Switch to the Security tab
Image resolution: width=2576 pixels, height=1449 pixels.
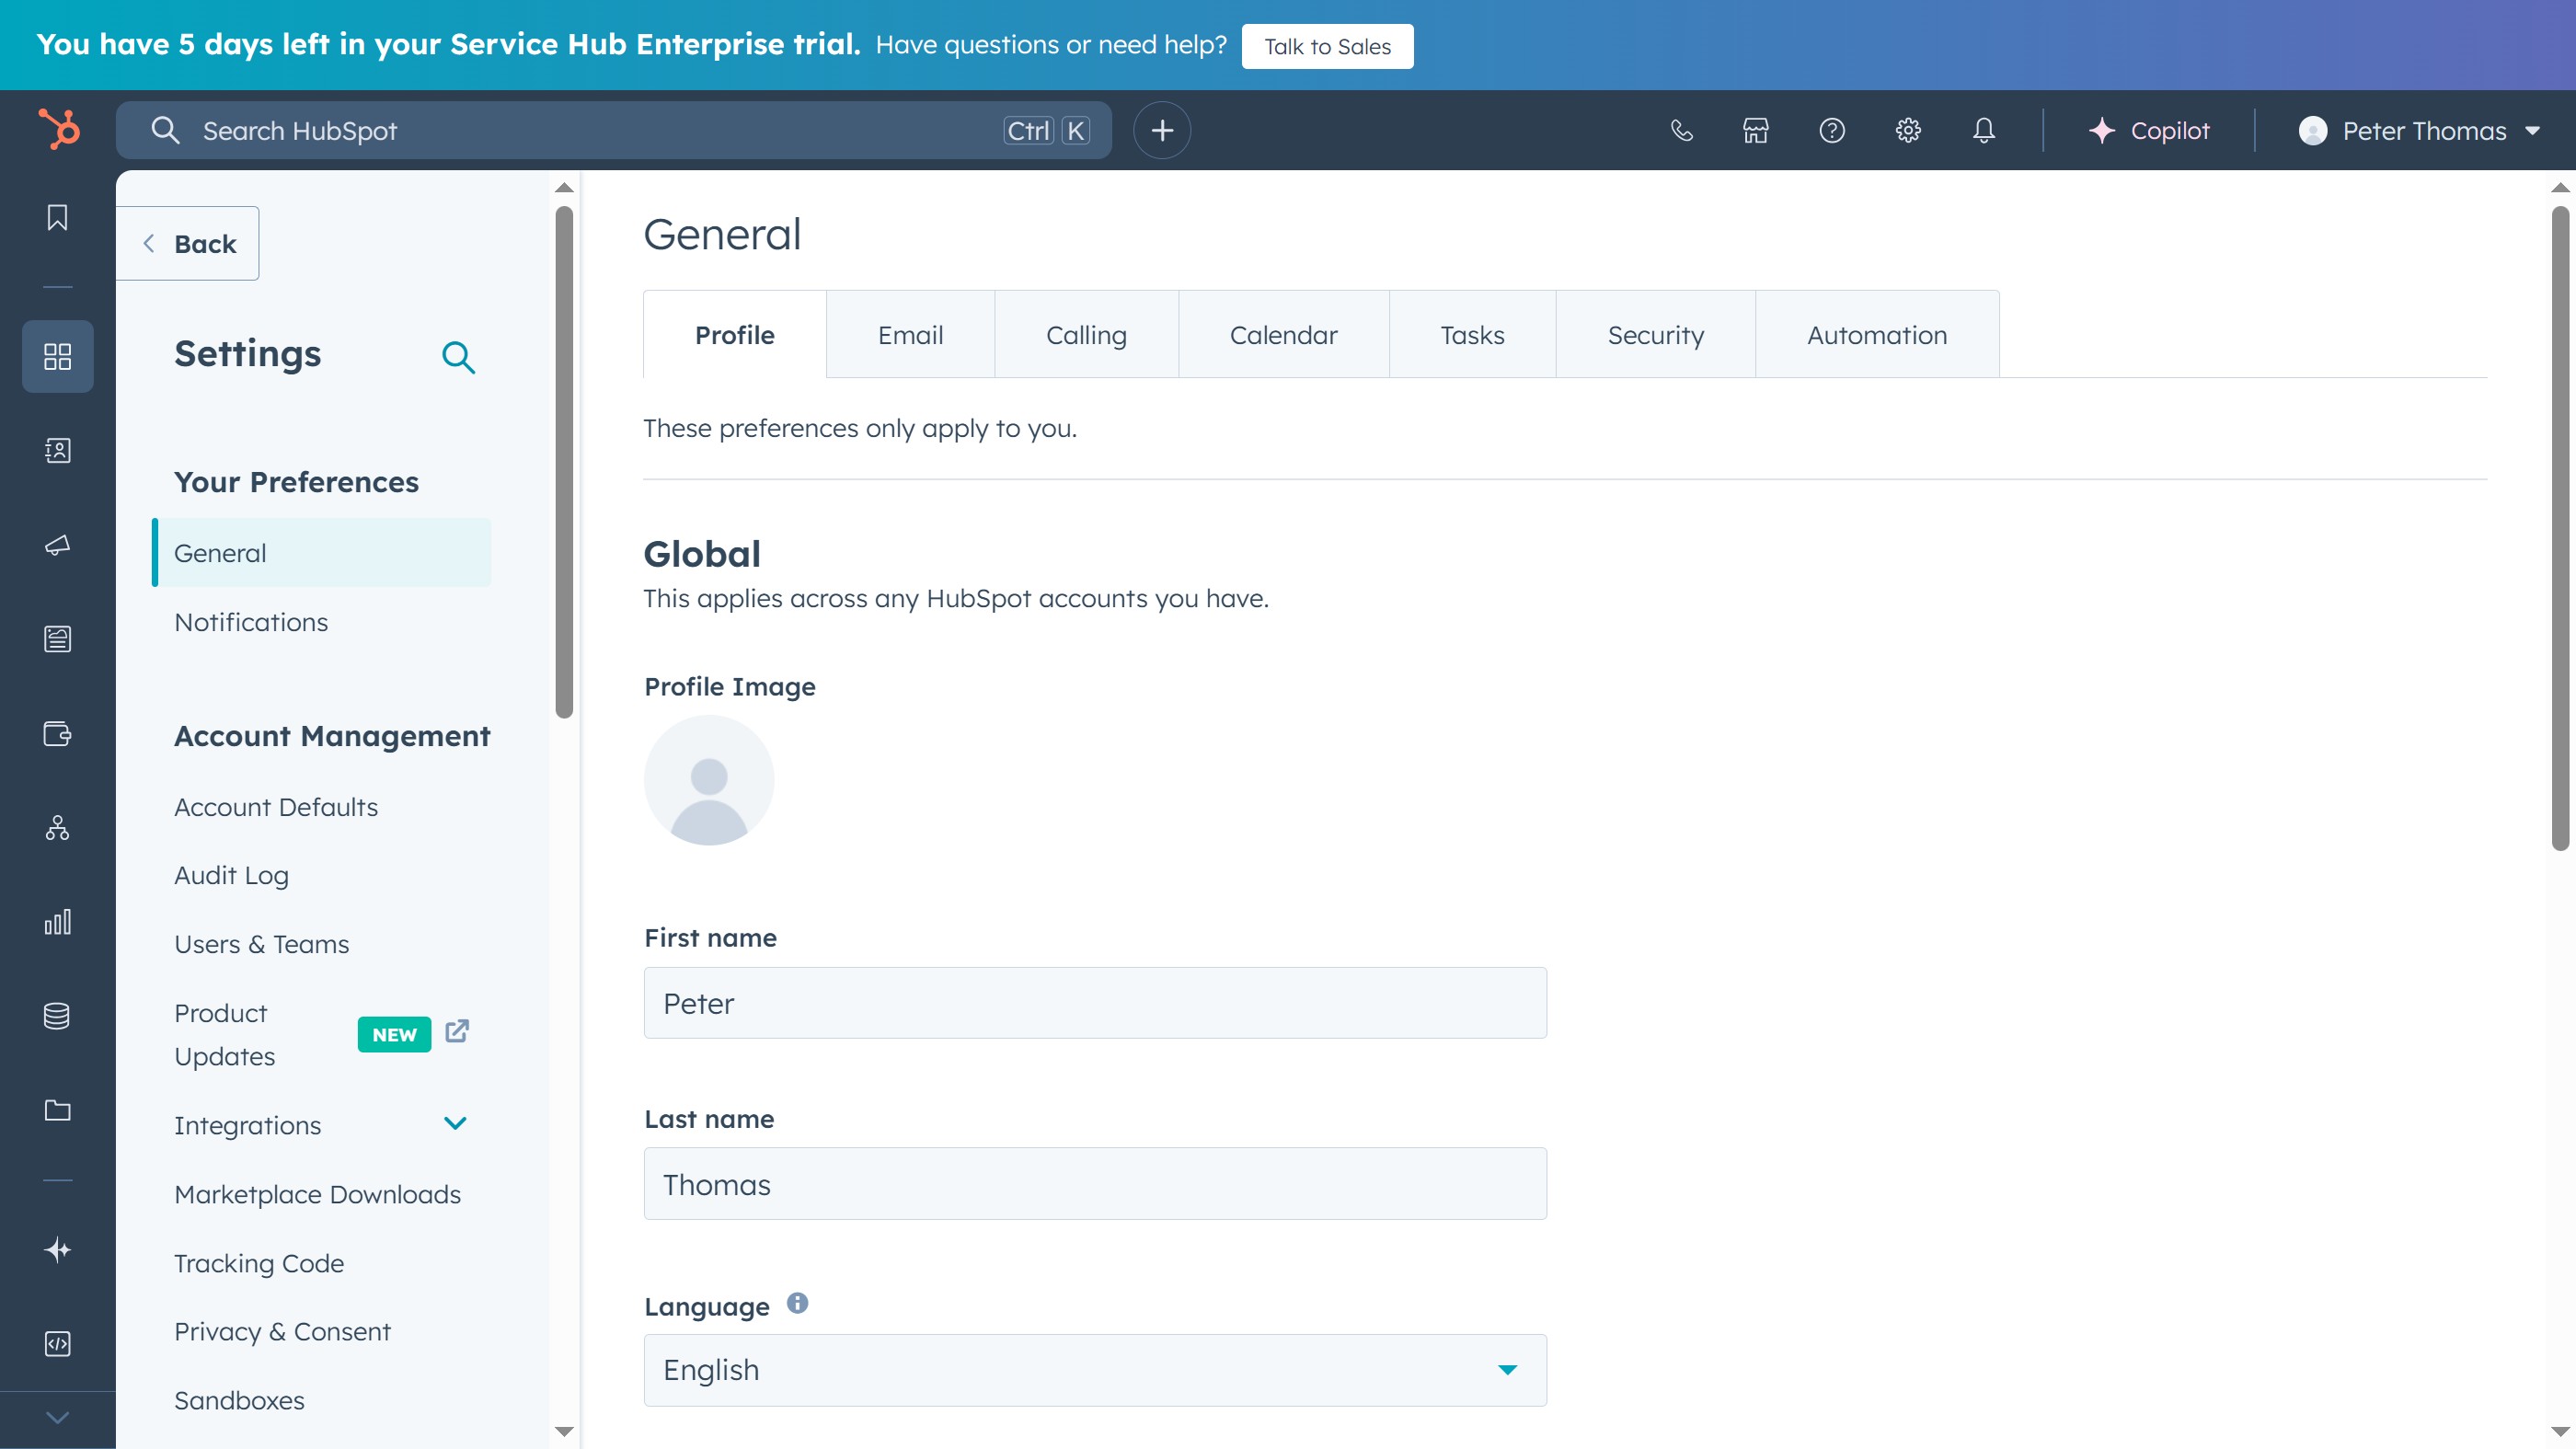(x=1655, y=334)
